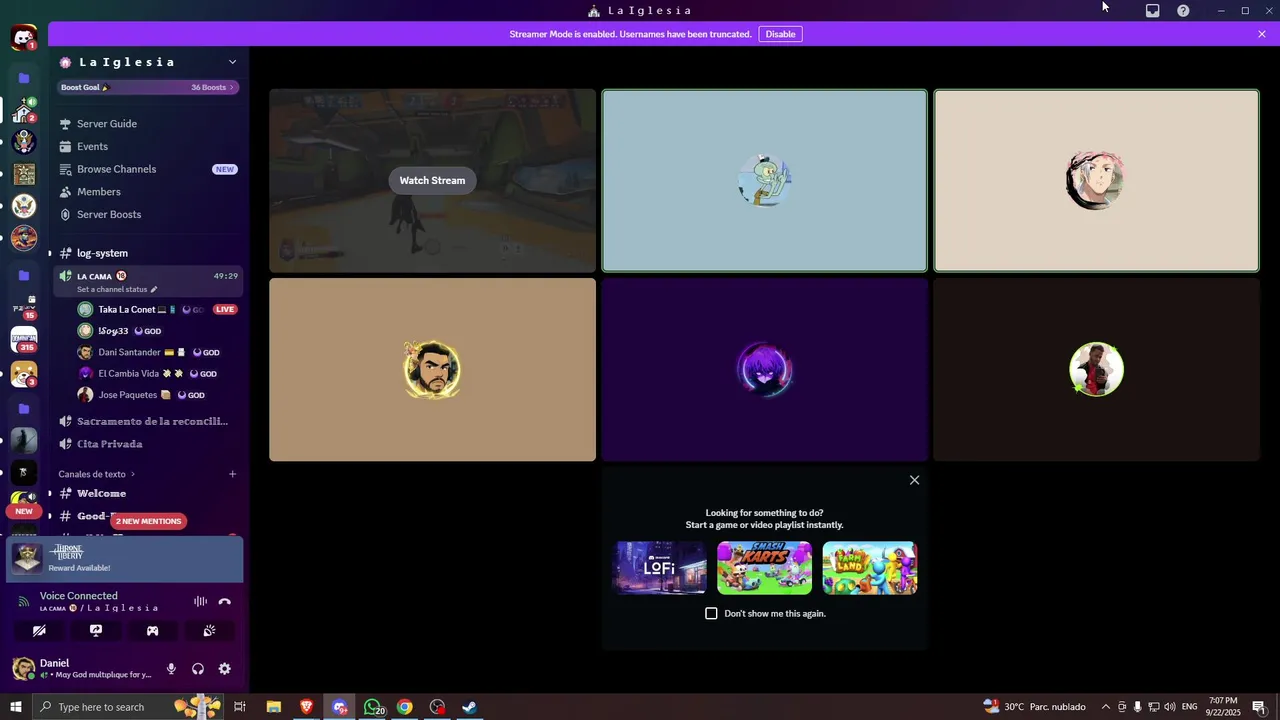Screen dimensions: 1280x720
Task: Join Sacramento de la reconcili... voice channel
Action: pos(148,421)
